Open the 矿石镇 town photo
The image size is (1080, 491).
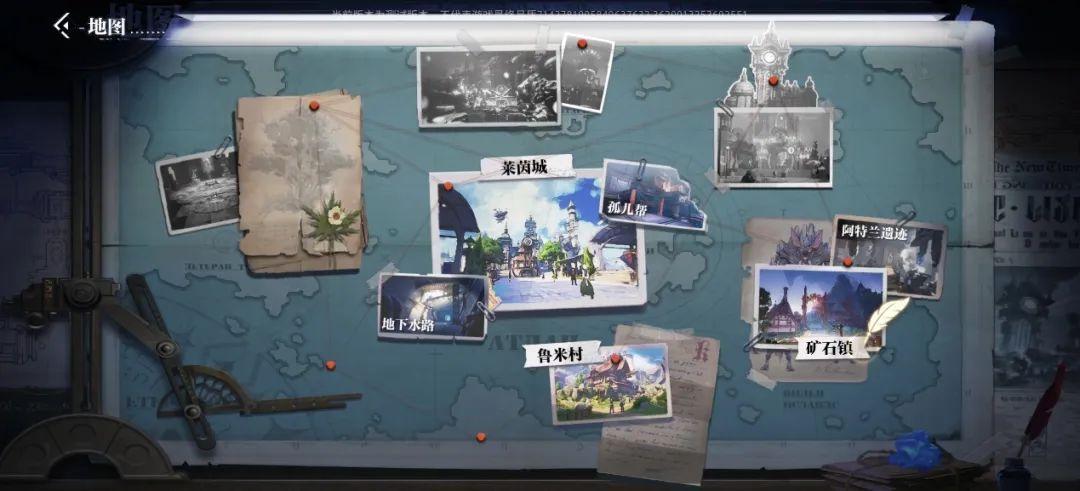(x=820, y=308)
